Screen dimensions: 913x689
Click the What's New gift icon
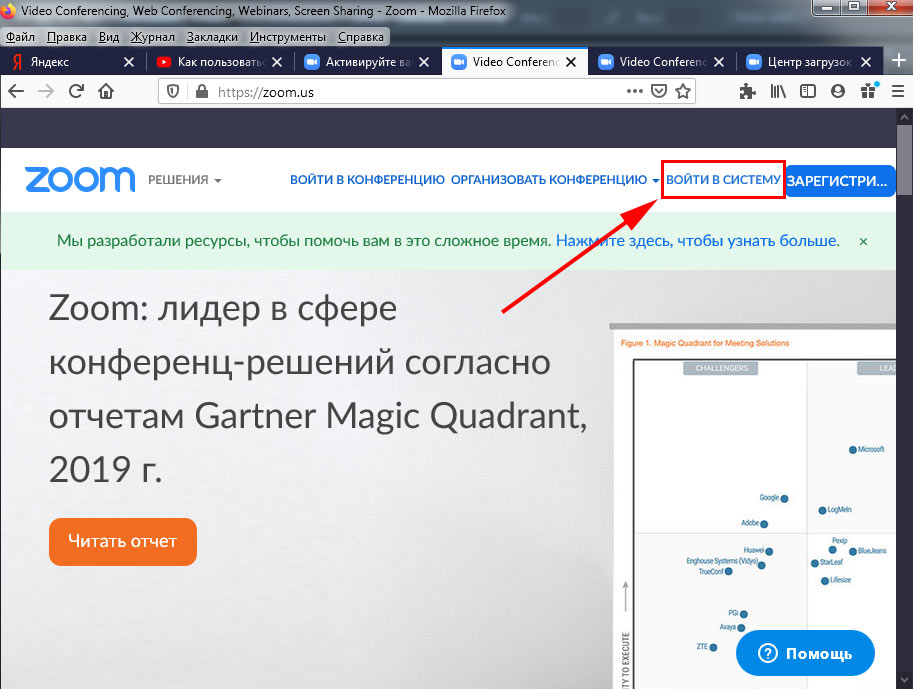(x=868, y=90)
